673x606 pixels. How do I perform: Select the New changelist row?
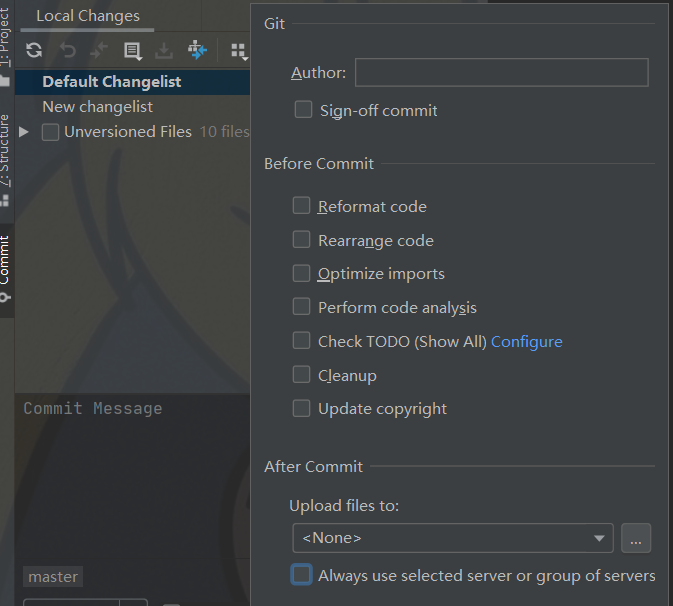click(132, 107)
